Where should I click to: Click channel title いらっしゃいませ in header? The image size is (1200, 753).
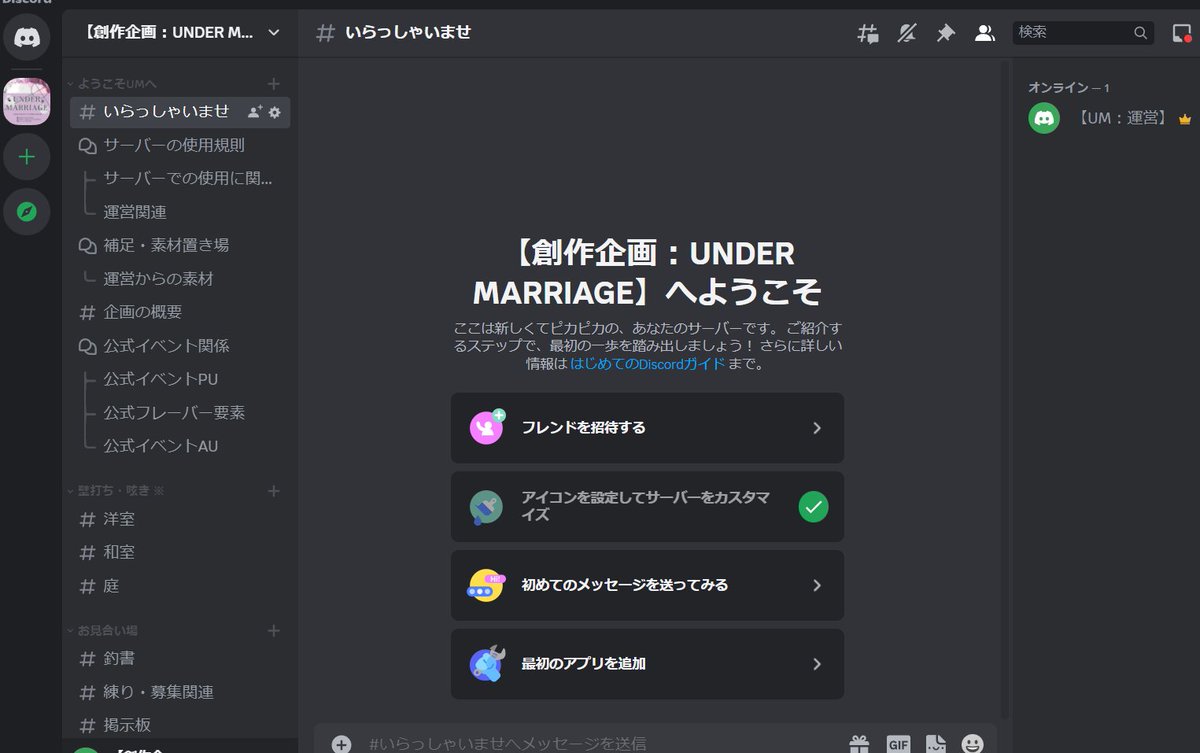[x=408, y=33]
